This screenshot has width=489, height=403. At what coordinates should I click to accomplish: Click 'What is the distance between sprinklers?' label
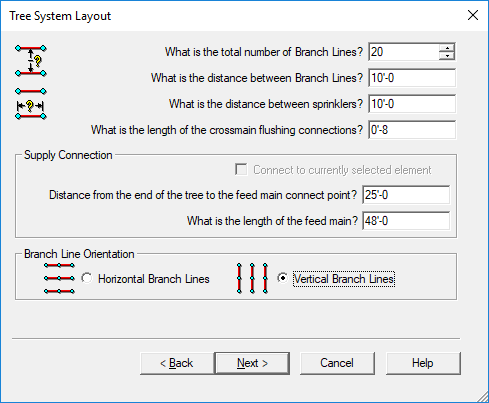[266, 104]
